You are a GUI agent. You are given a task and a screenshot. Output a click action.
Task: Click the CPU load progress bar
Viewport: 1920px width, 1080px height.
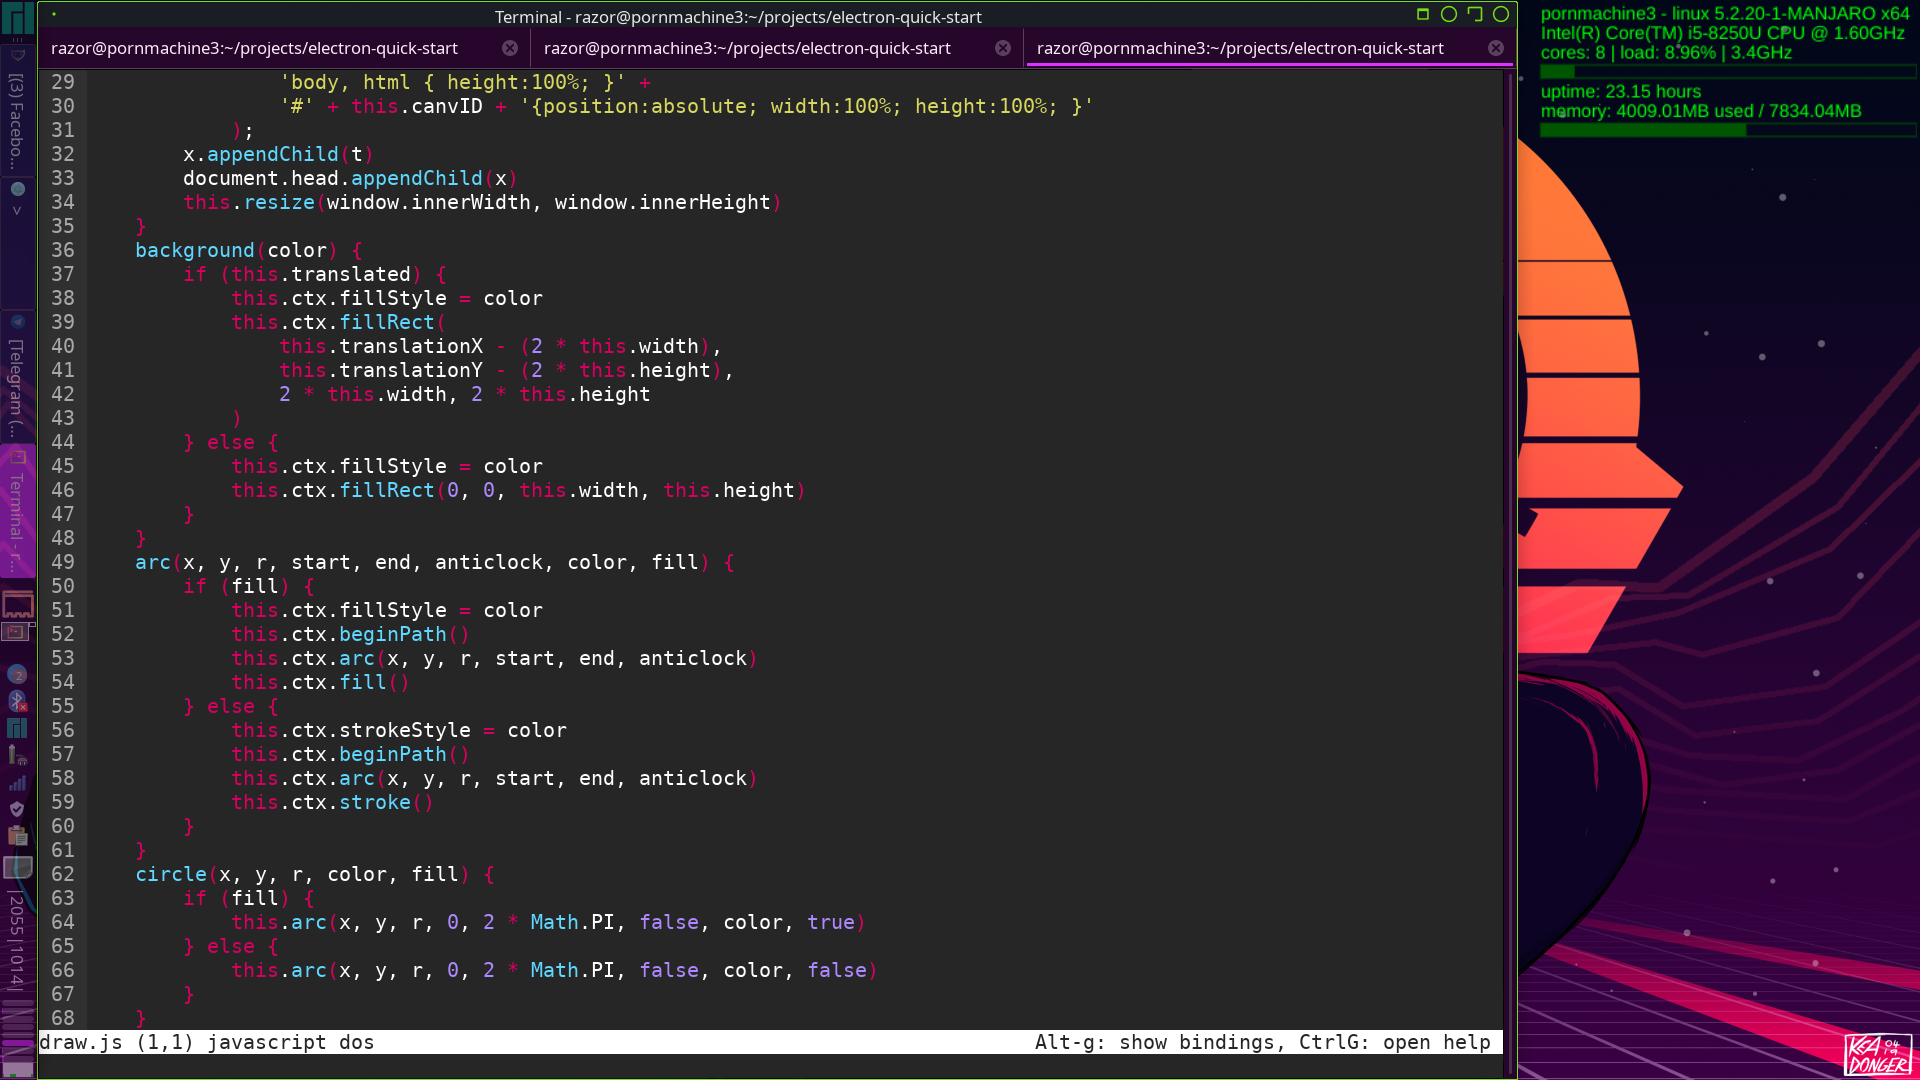pos(1728,72)
